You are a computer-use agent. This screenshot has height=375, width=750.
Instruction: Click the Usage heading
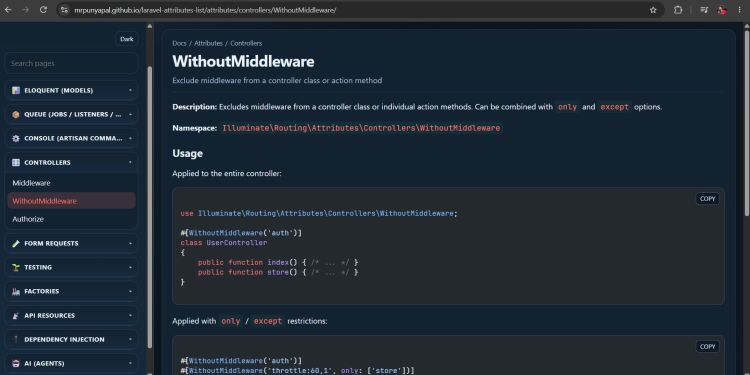pos(188,154)
